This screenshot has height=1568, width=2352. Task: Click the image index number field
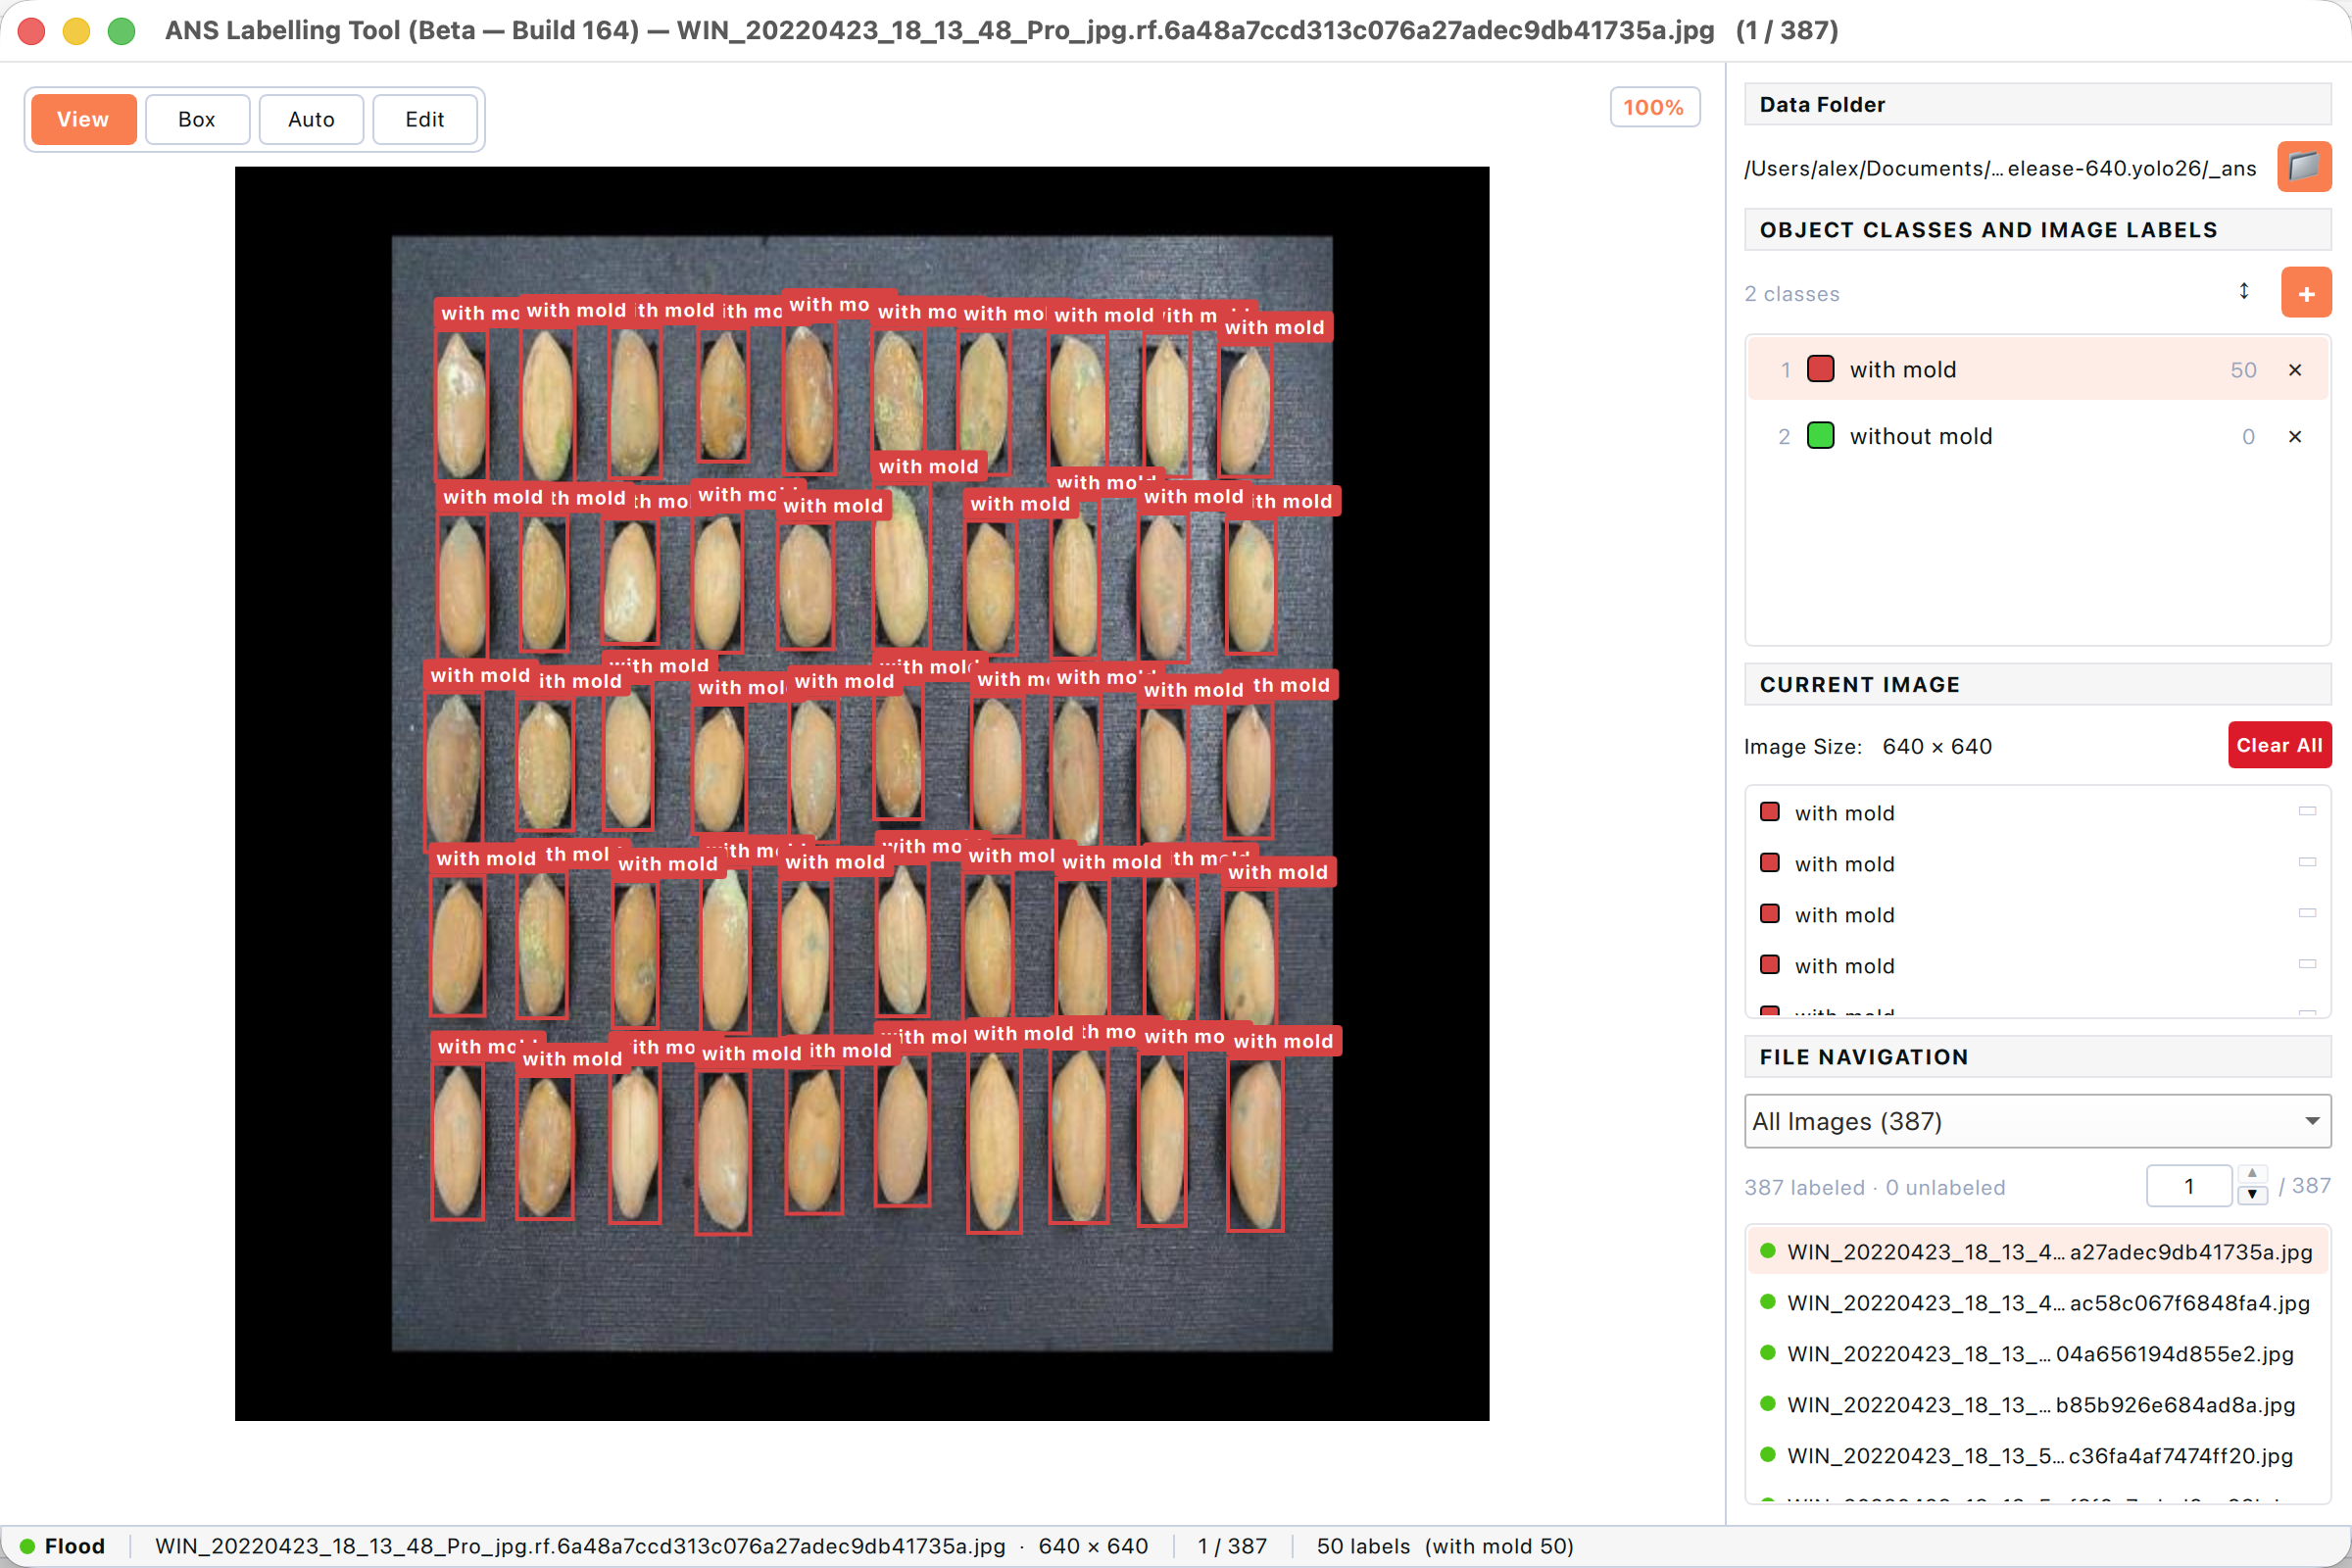[x=2189, y=1186]
